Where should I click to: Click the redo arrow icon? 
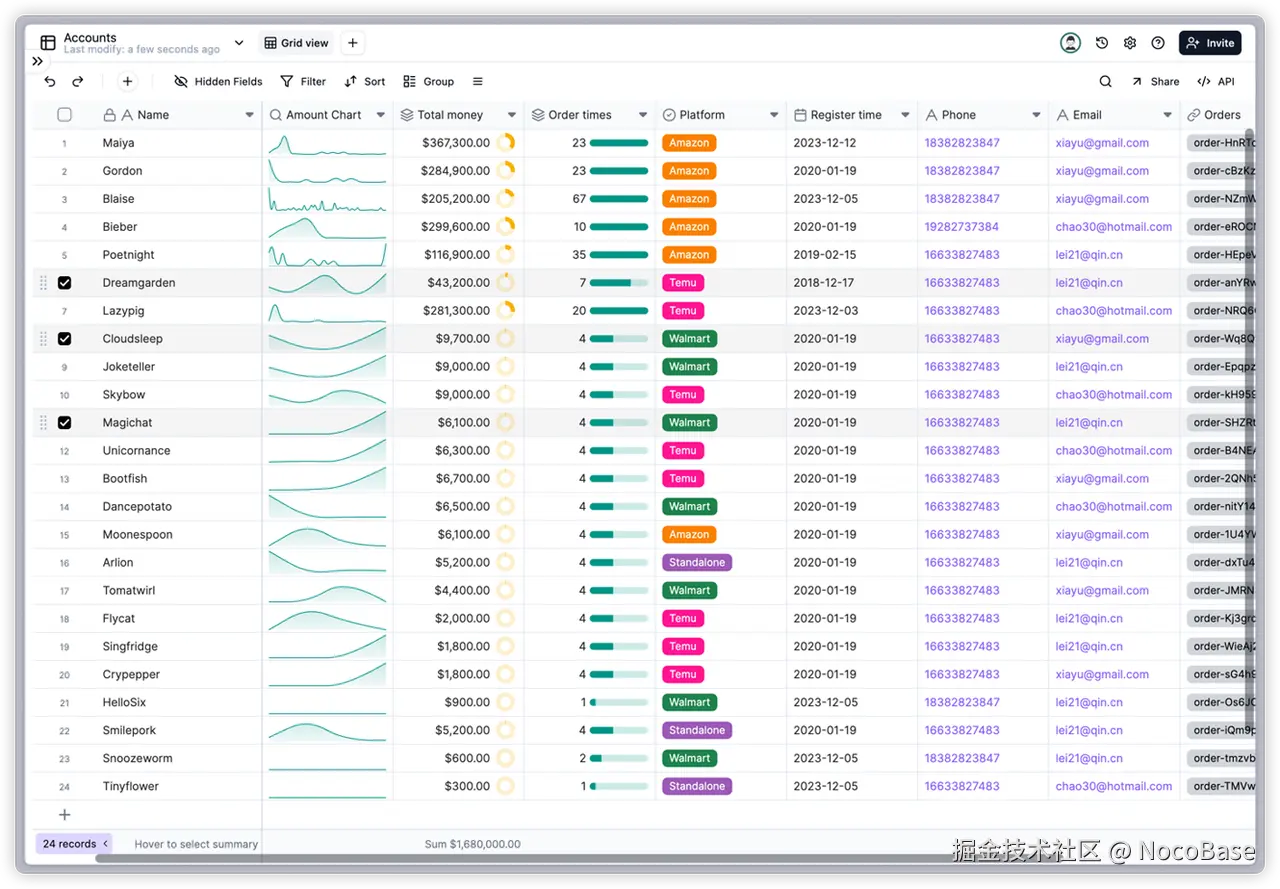click(78, 82)
